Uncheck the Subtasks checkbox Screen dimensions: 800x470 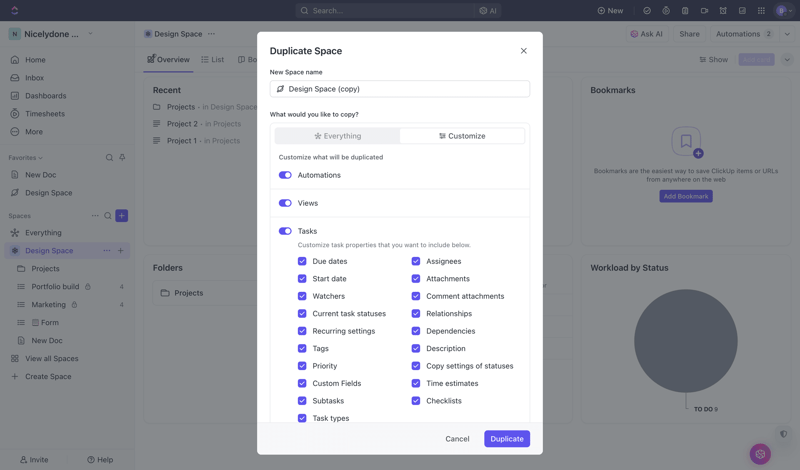coord(302,401)
